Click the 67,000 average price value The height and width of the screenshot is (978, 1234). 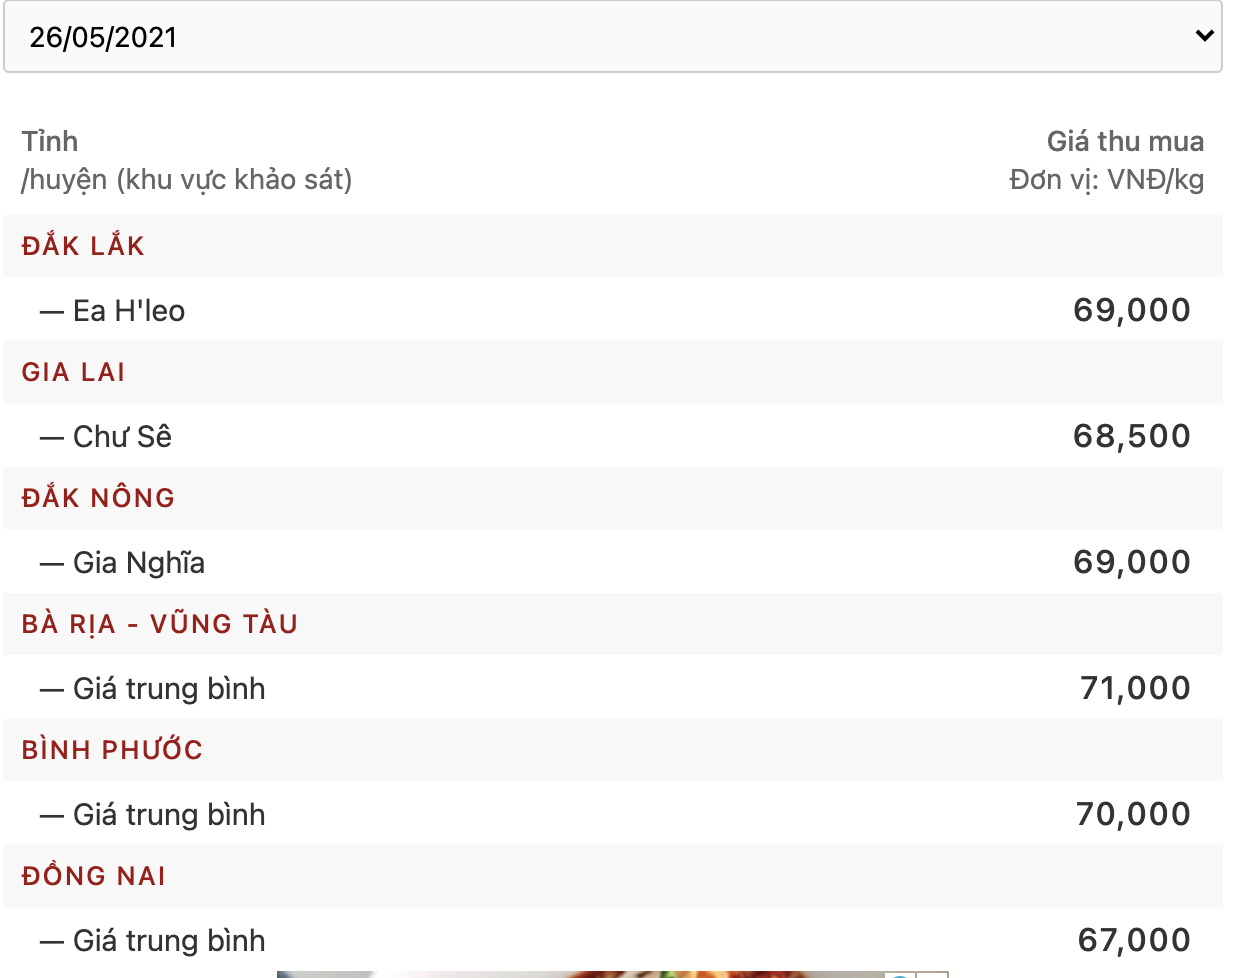coord(1134,940)
